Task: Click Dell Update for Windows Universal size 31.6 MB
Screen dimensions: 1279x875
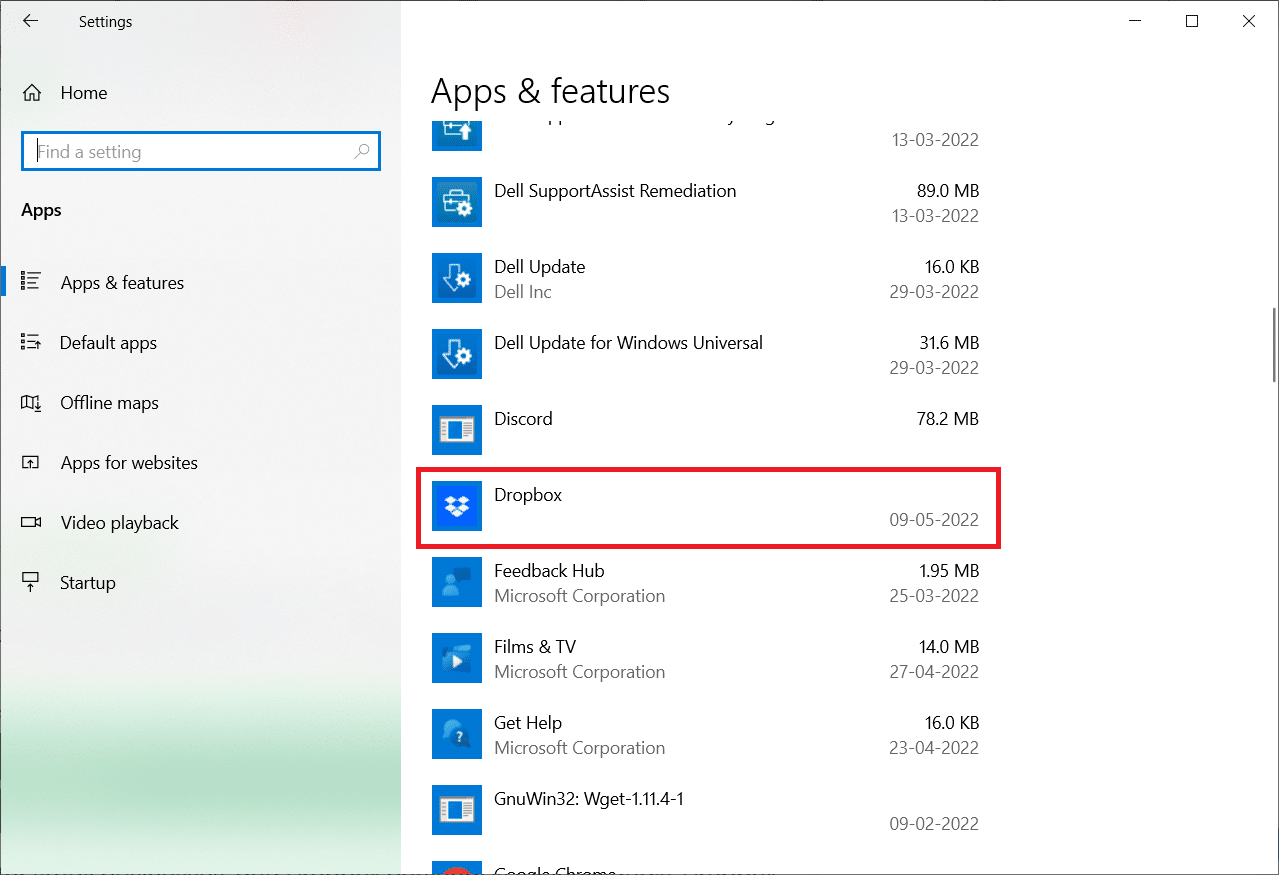Action: click(948, 343)
